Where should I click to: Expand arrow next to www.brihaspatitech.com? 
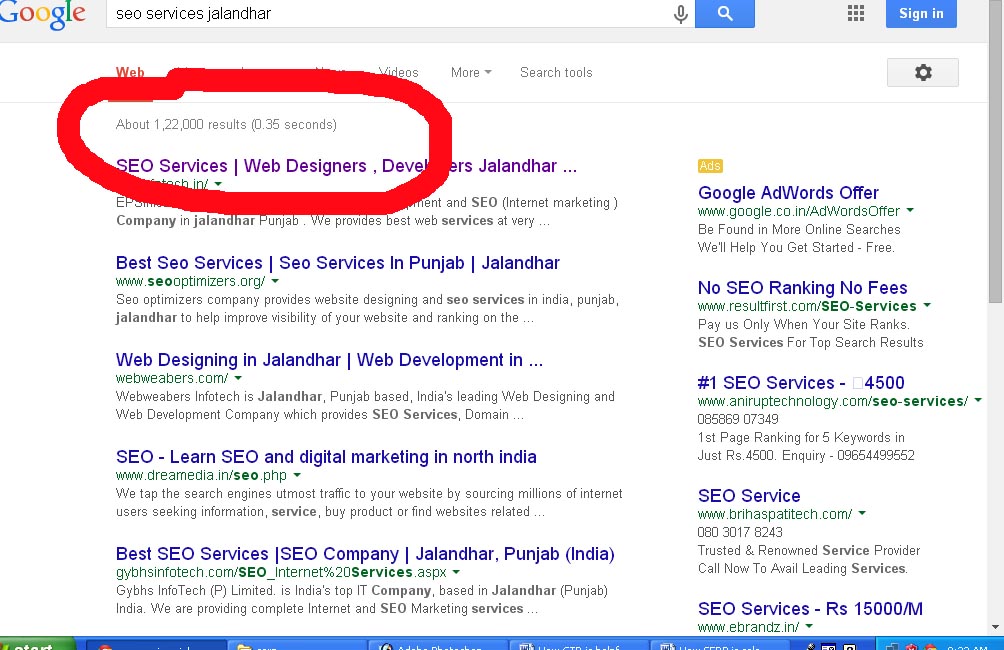(862, 513)
